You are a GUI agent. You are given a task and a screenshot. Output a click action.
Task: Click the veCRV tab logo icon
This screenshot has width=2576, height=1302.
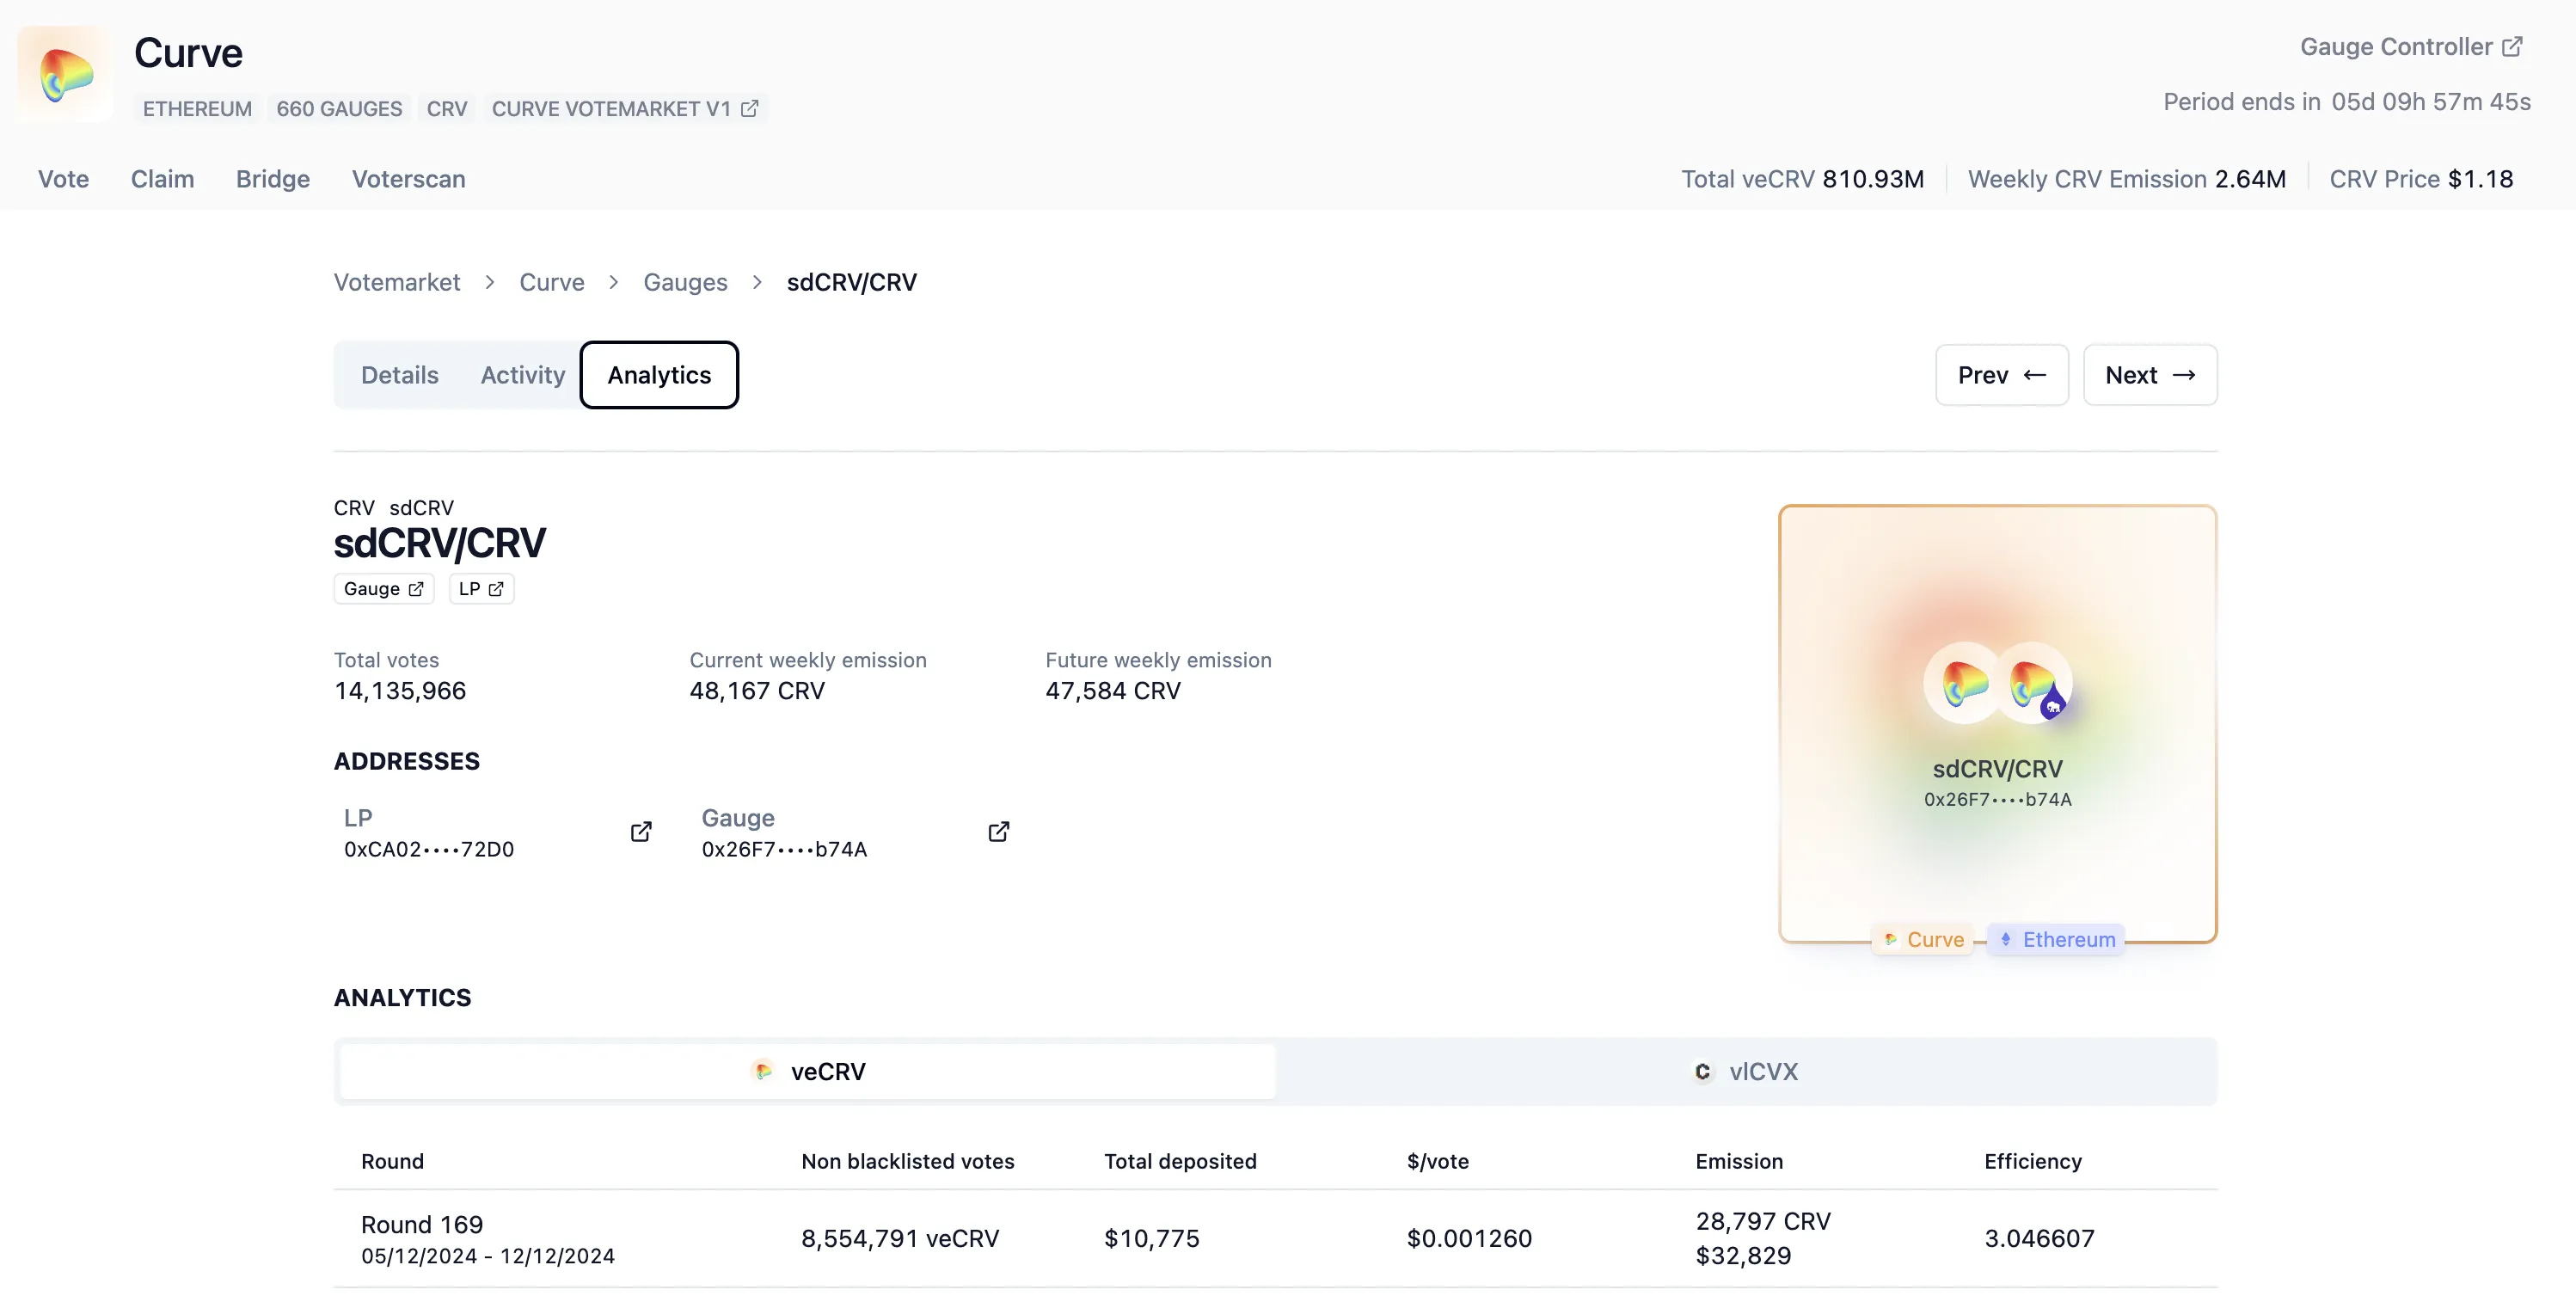[x=763, y=1071]
